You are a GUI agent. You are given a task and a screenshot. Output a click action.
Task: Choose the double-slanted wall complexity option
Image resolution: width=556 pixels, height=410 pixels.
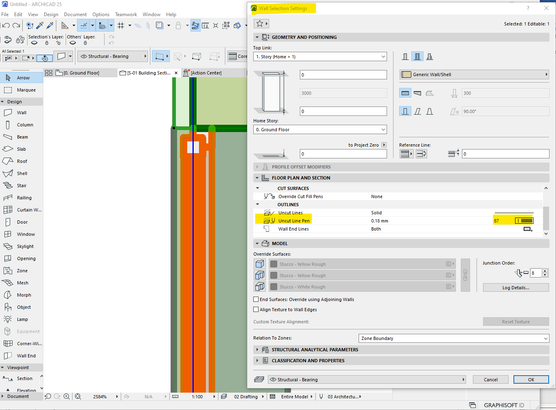coord(429,111)
